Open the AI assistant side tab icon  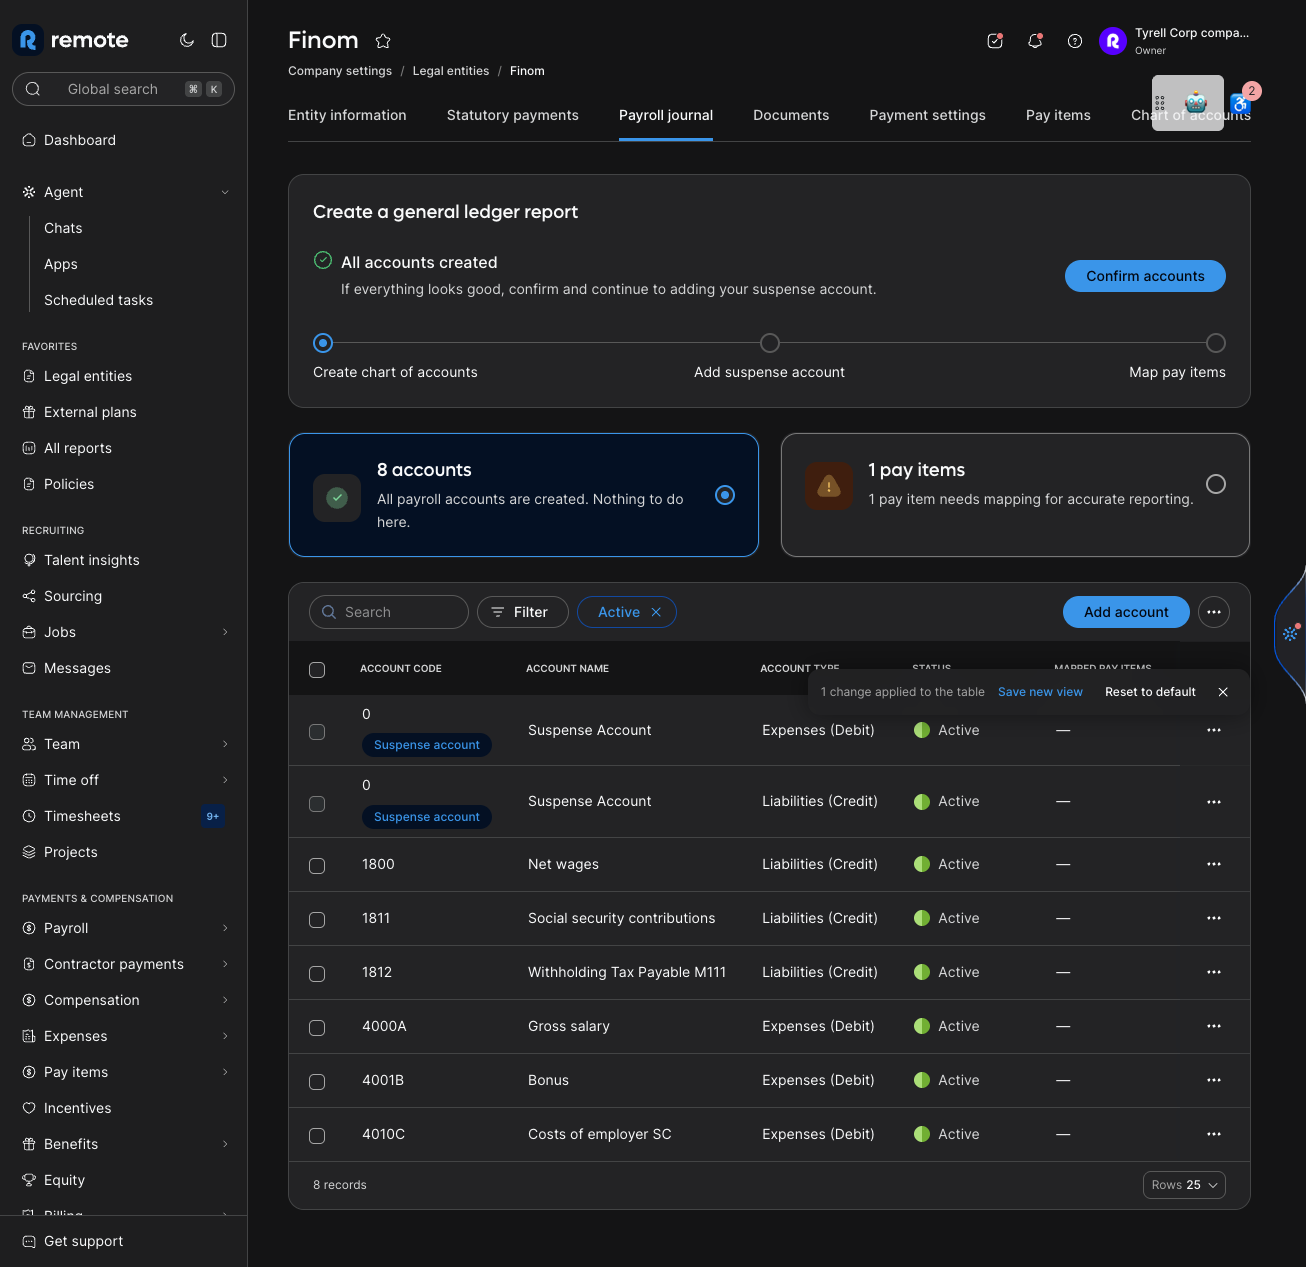[1290, 633]
